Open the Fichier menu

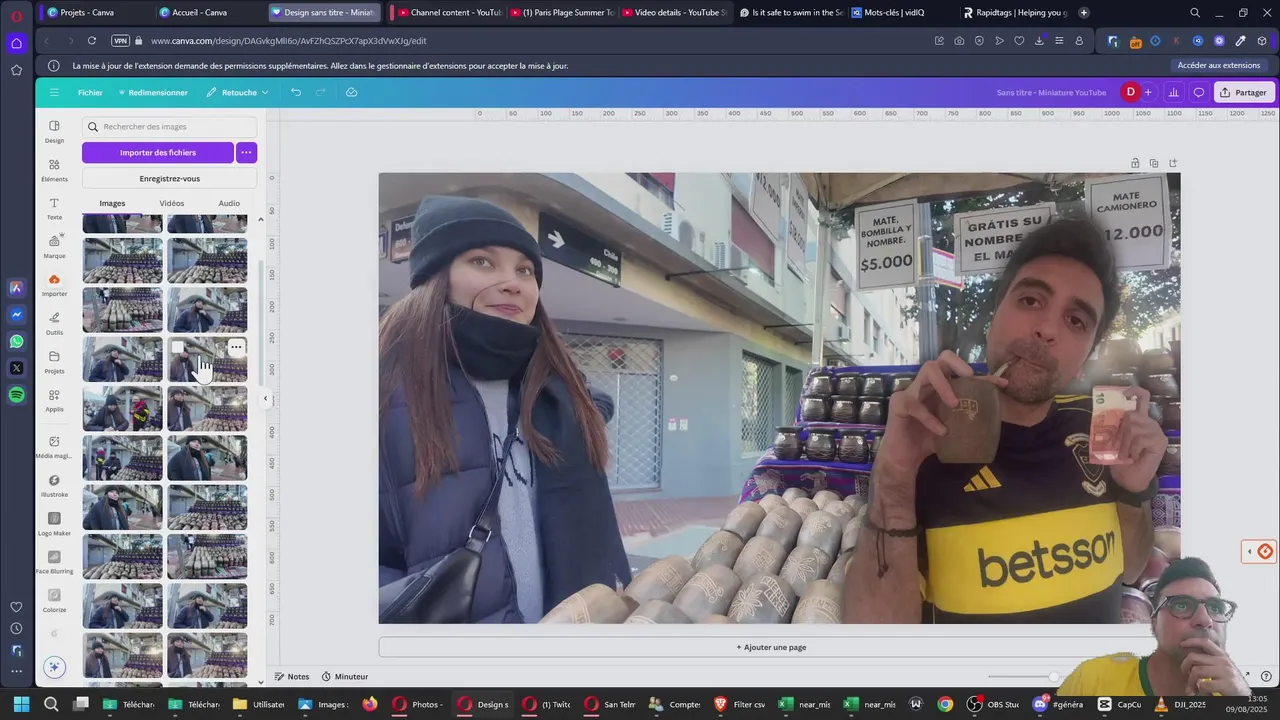[x=90, y=92]
